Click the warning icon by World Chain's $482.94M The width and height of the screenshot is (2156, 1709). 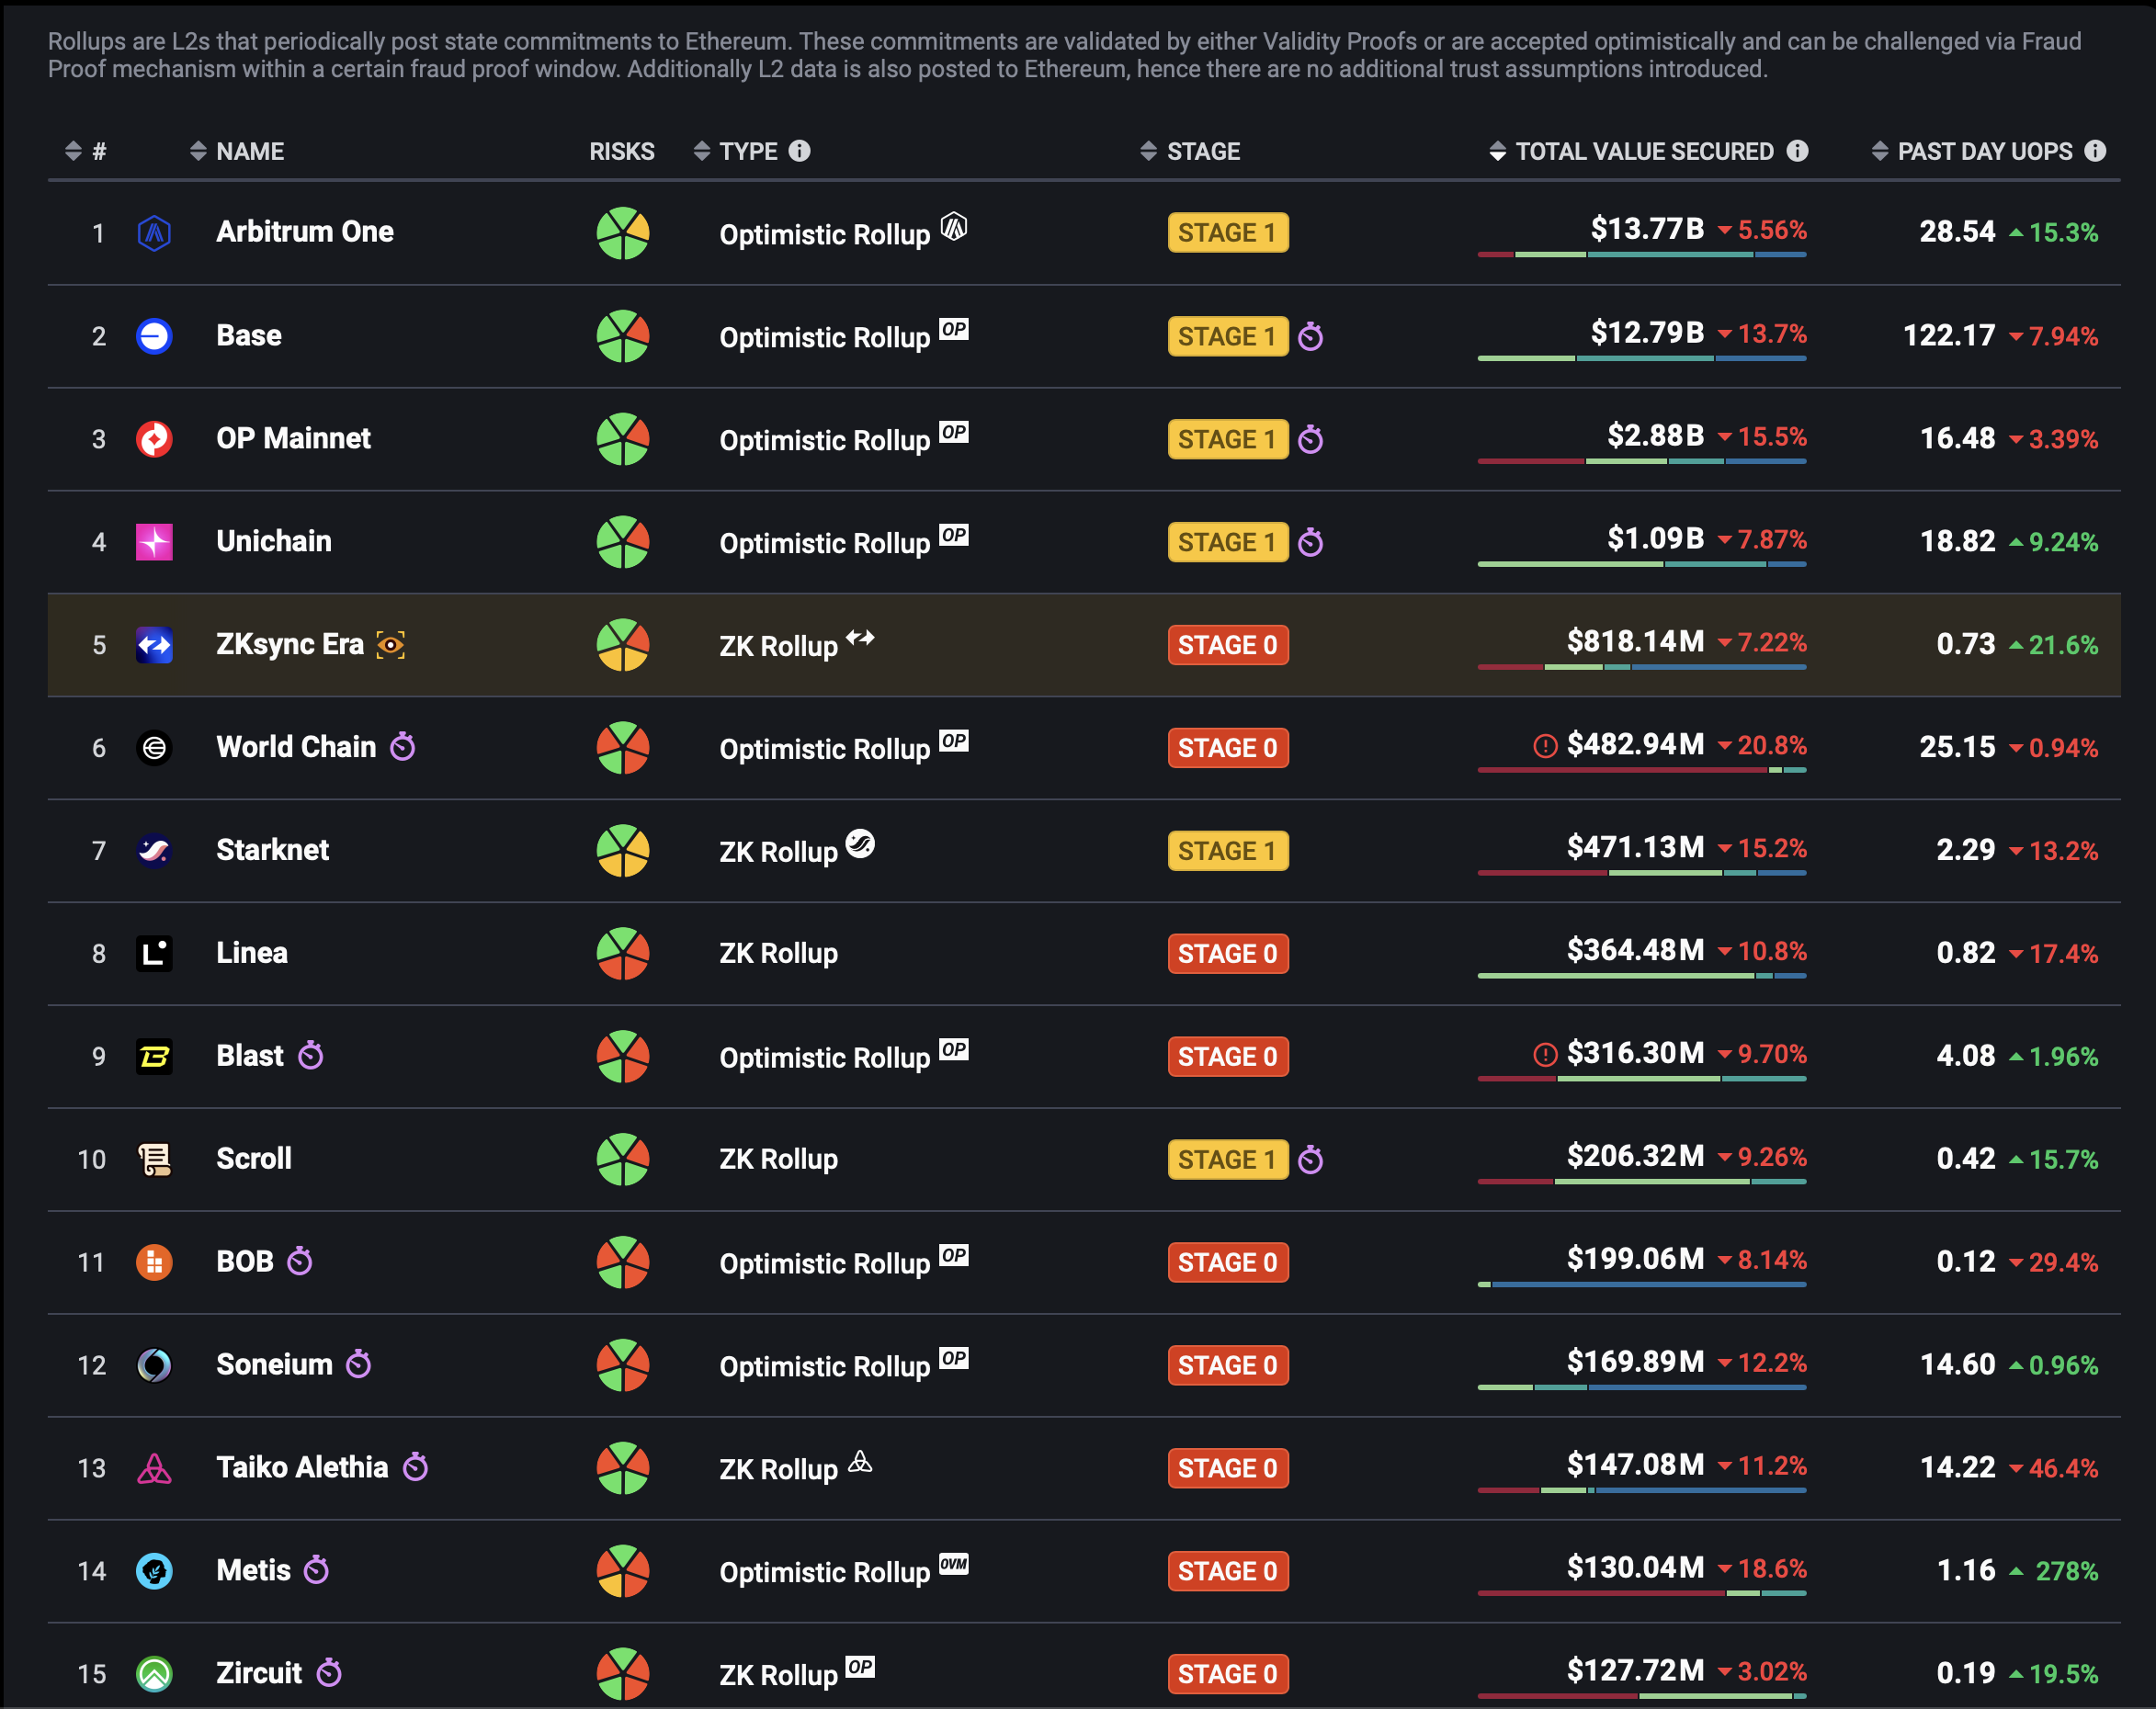[x=1545, y=746]
